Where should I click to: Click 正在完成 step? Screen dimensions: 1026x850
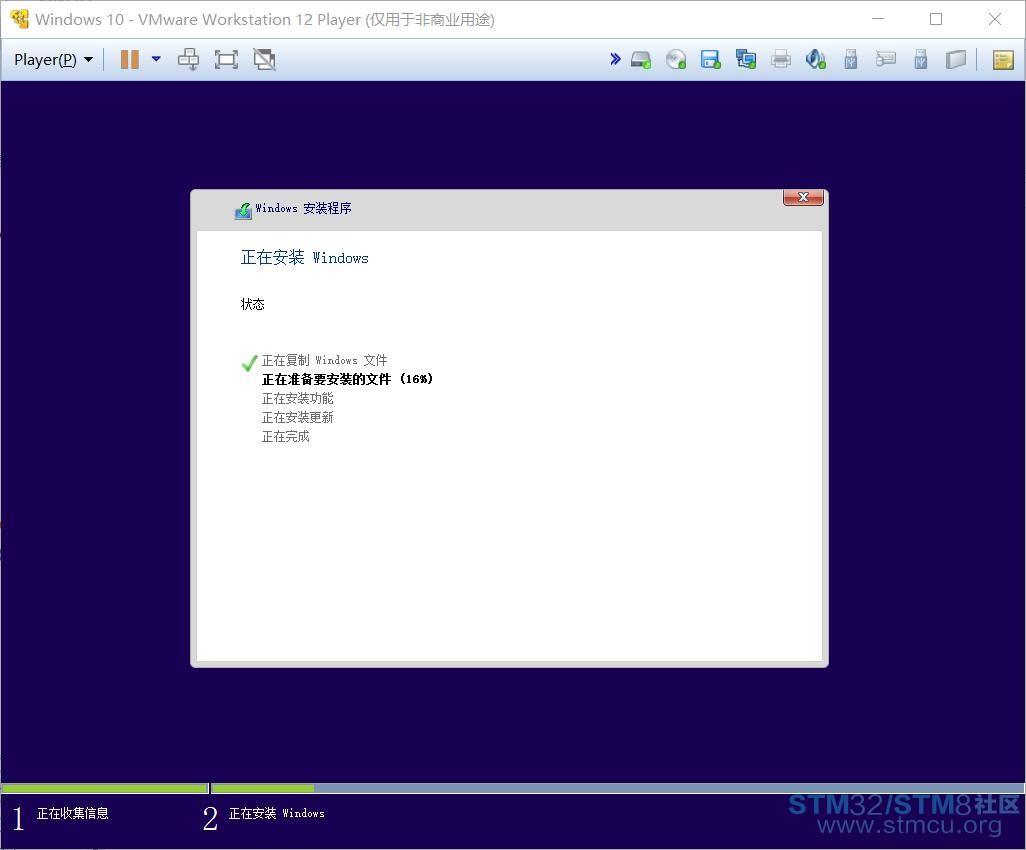(x=286, y=436)
